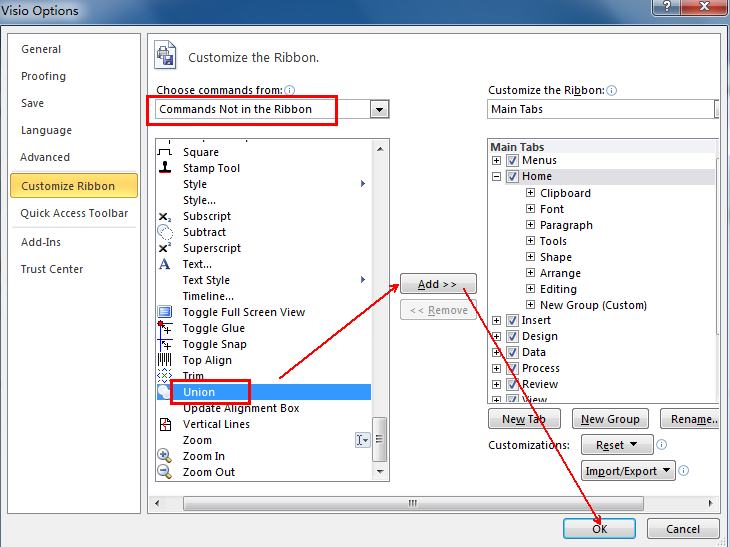This screenshot has height=547, width=730.
Task: Click the Toggle Glue icon
Action: tap(165, 328)
